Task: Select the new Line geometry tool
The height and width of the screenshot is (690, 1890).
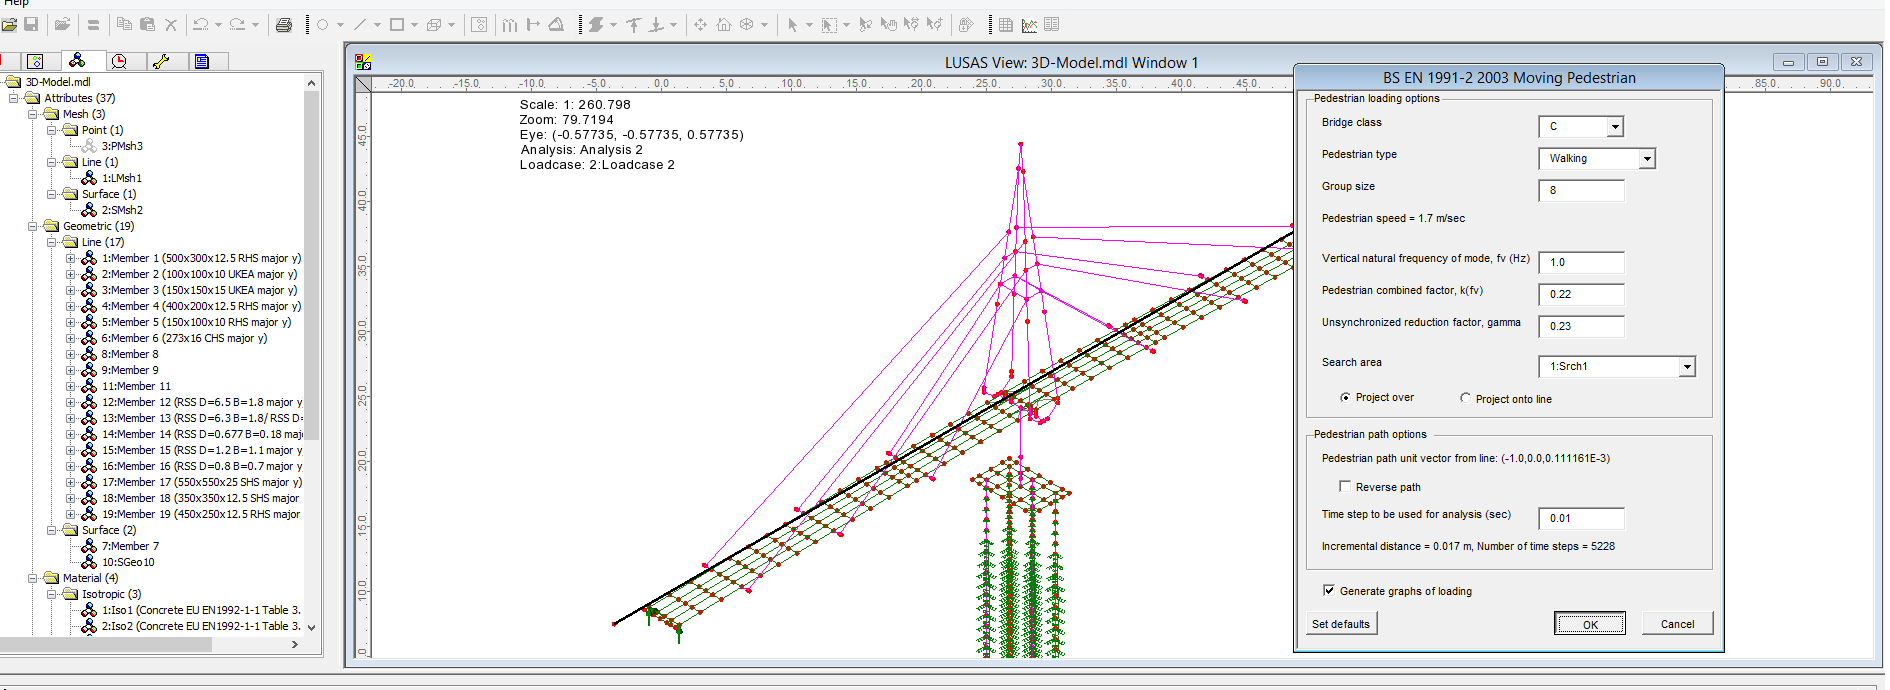Action: point(360,25)
